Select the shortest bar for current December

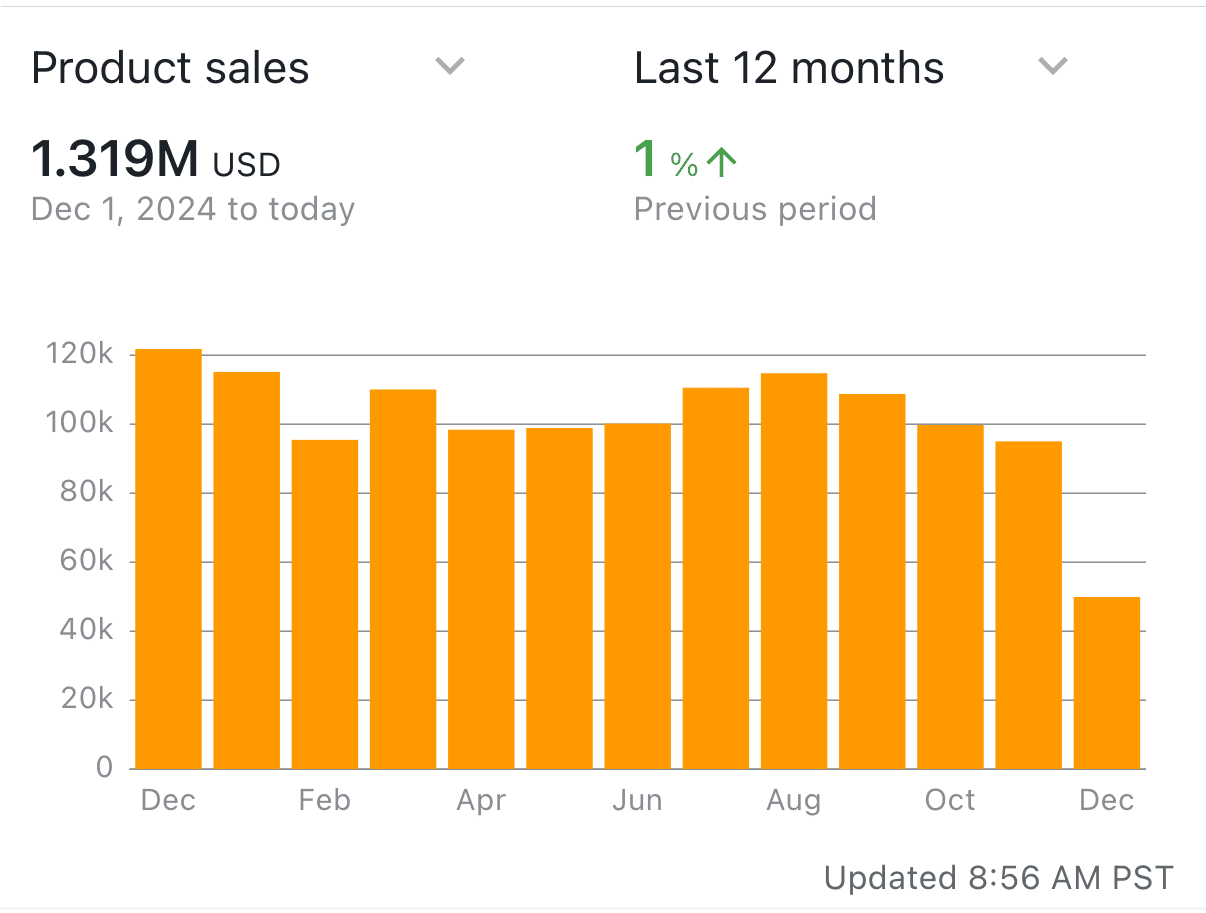(x=1106, y=682)
